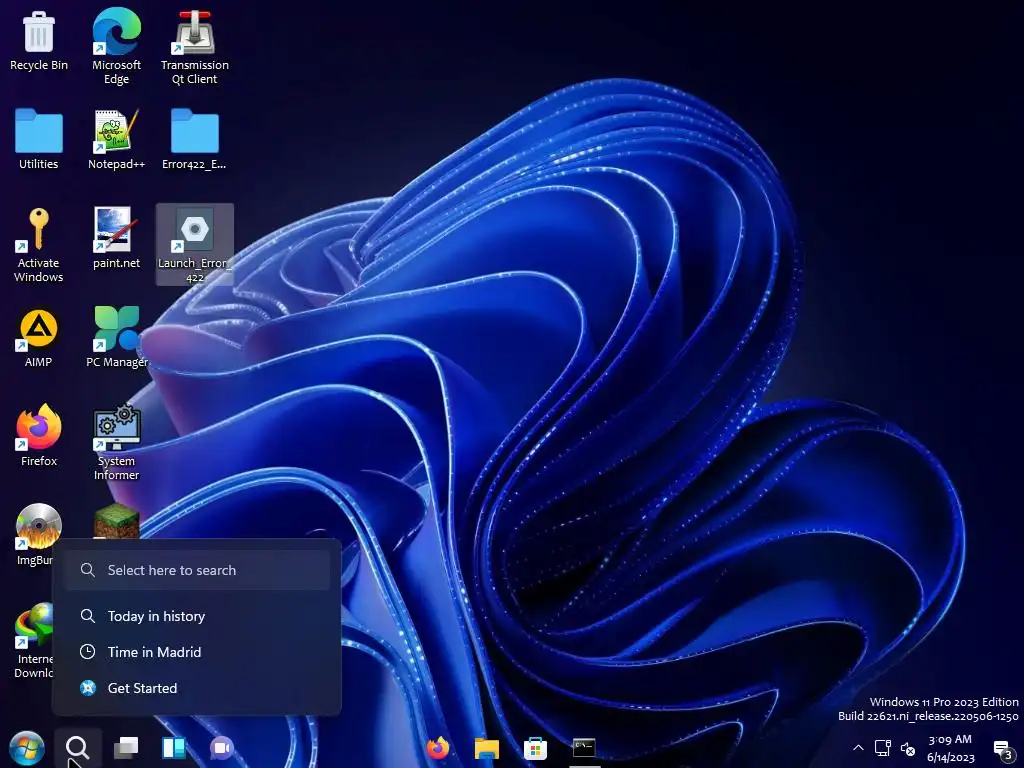Launch Notepad++ from desktop
1024x768 pixels.
click(x=116, y=138)
